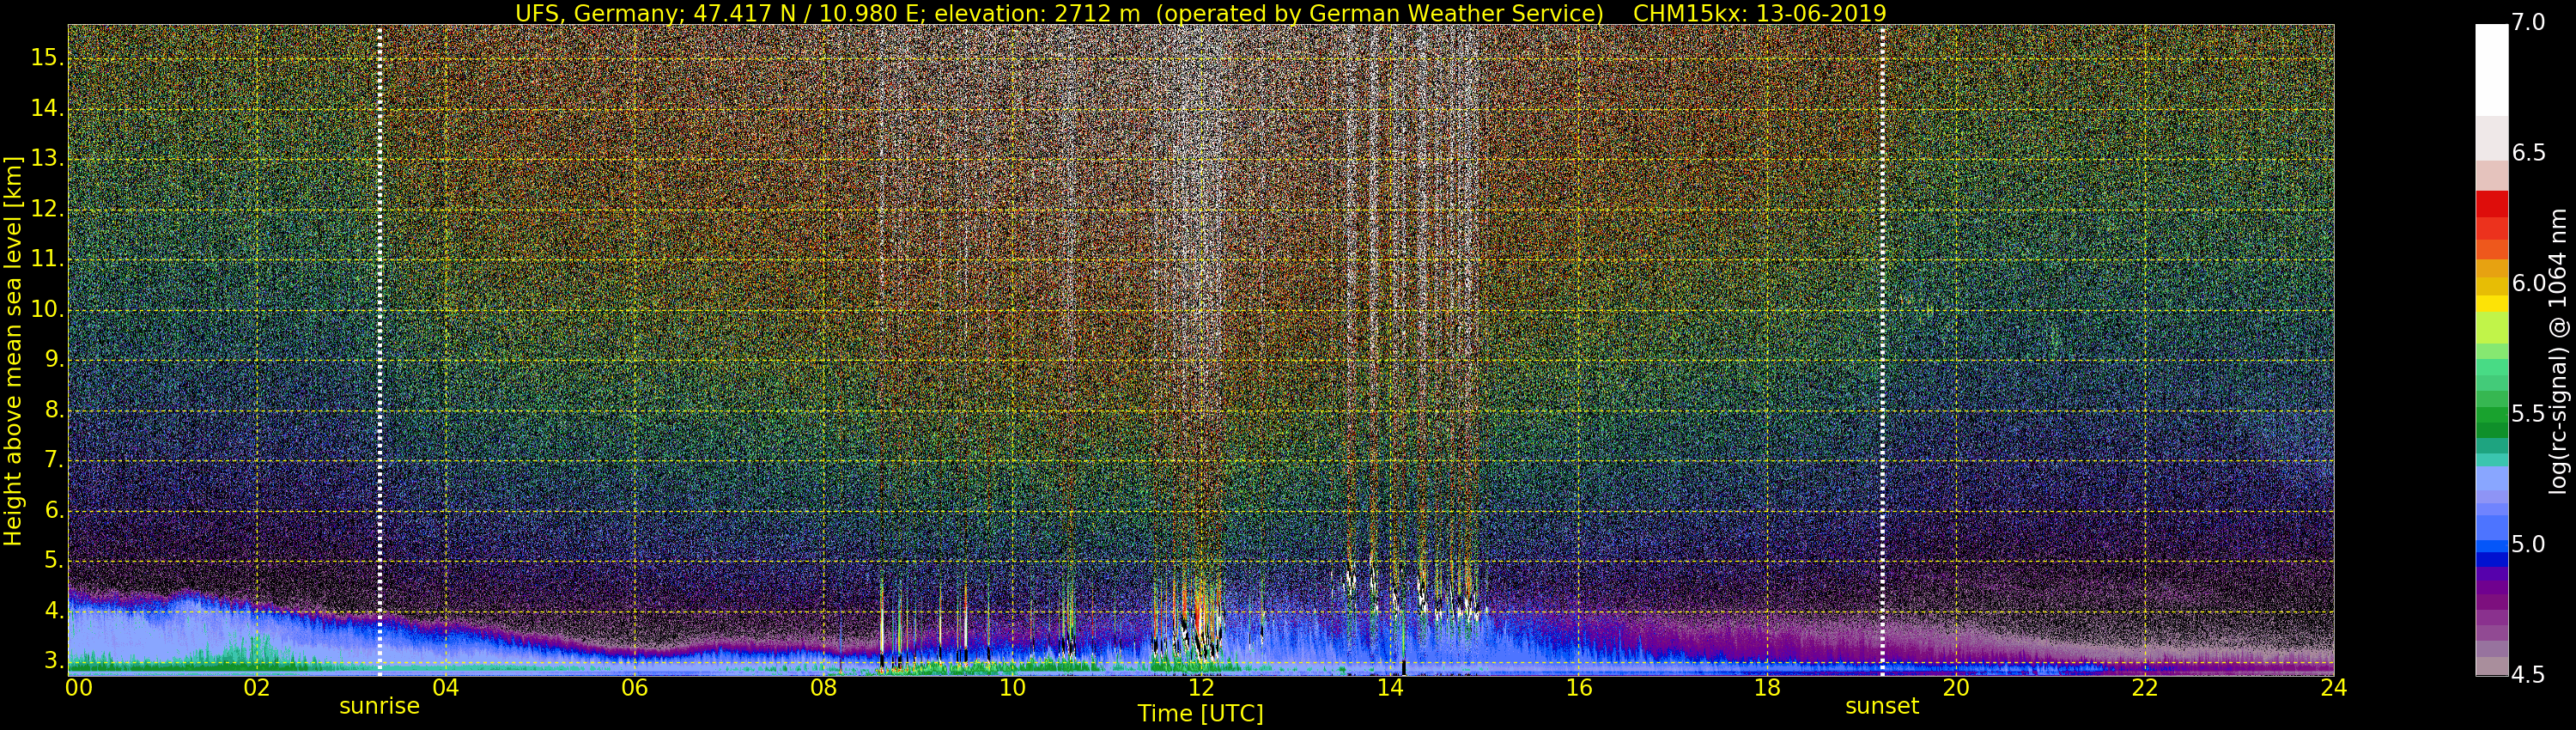The height and width of the screenshot is (730, 2576).
Task: Click colorbar tick value "4.5"
Action: coord(2529,675)
